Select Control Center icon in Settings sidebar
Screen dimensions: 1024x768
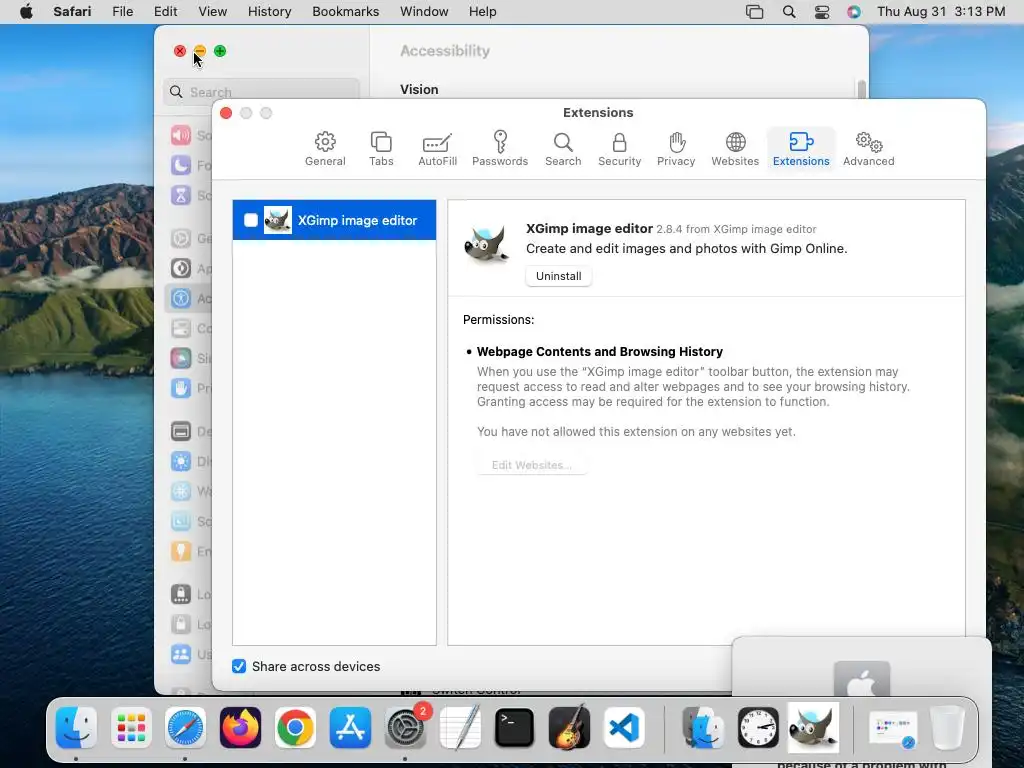[181, 328]
